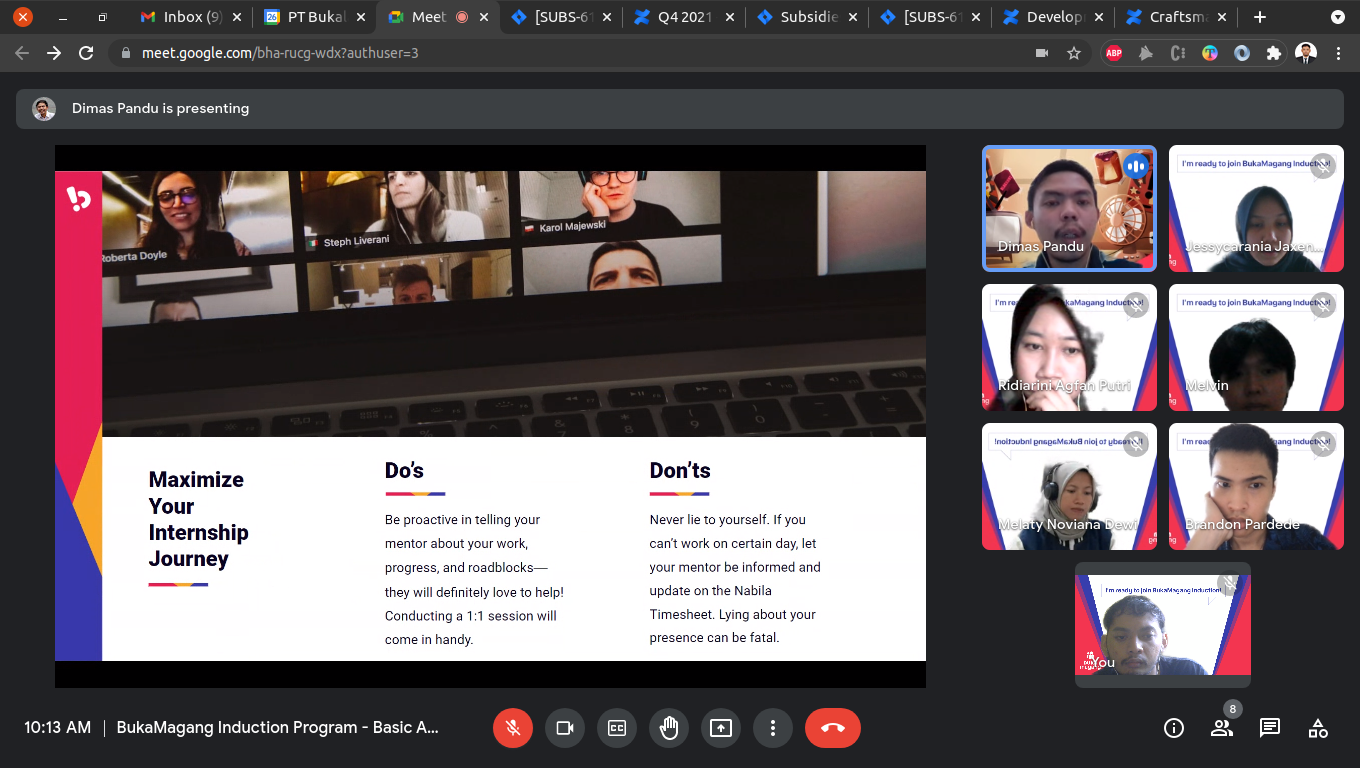Toggle the camera button
The height and width of the screenshot is (768, 1360).
click(565, 728)
